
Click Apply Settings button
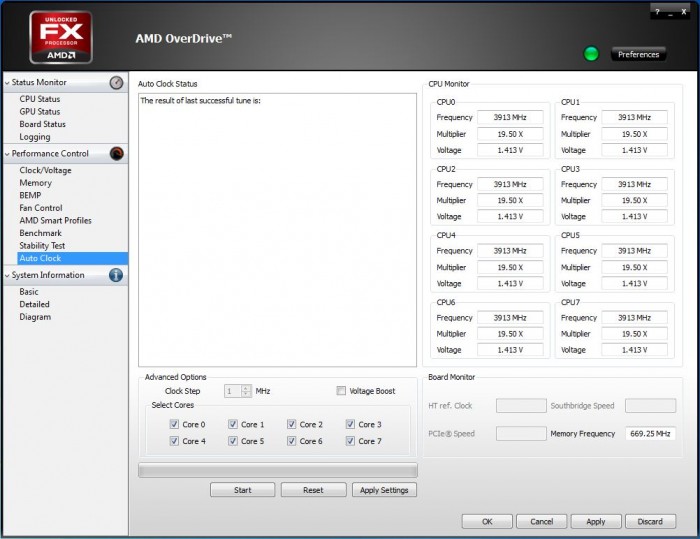[x=384, y=490]
